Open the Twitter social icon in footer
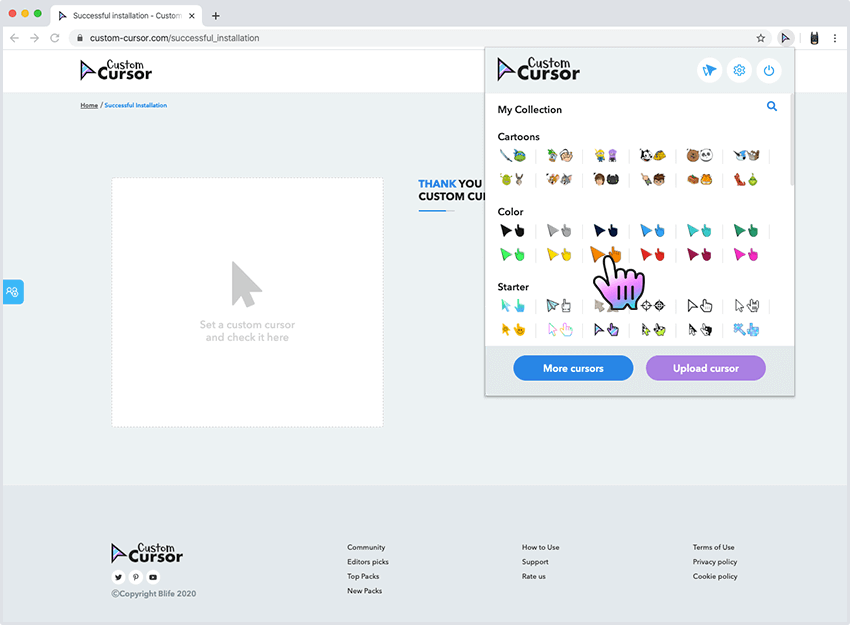 tap(118, 577)
